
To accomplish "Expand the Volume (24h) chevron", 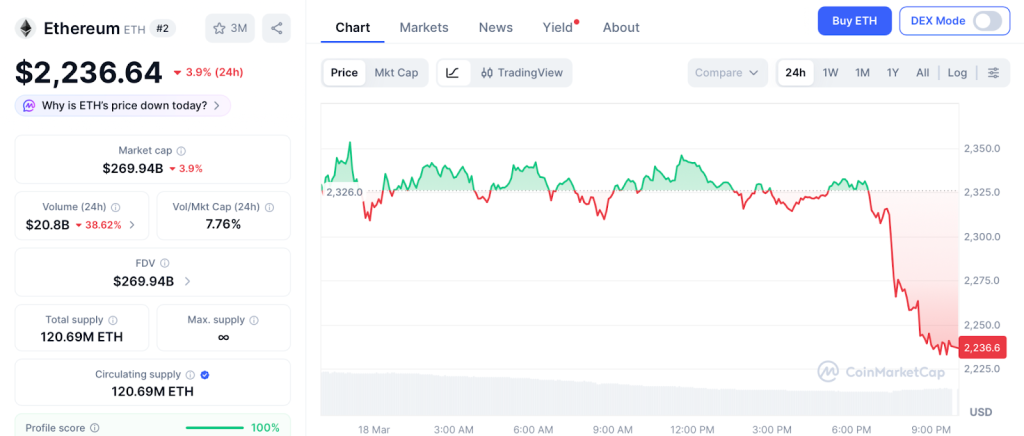I will (x=132, y=225).
